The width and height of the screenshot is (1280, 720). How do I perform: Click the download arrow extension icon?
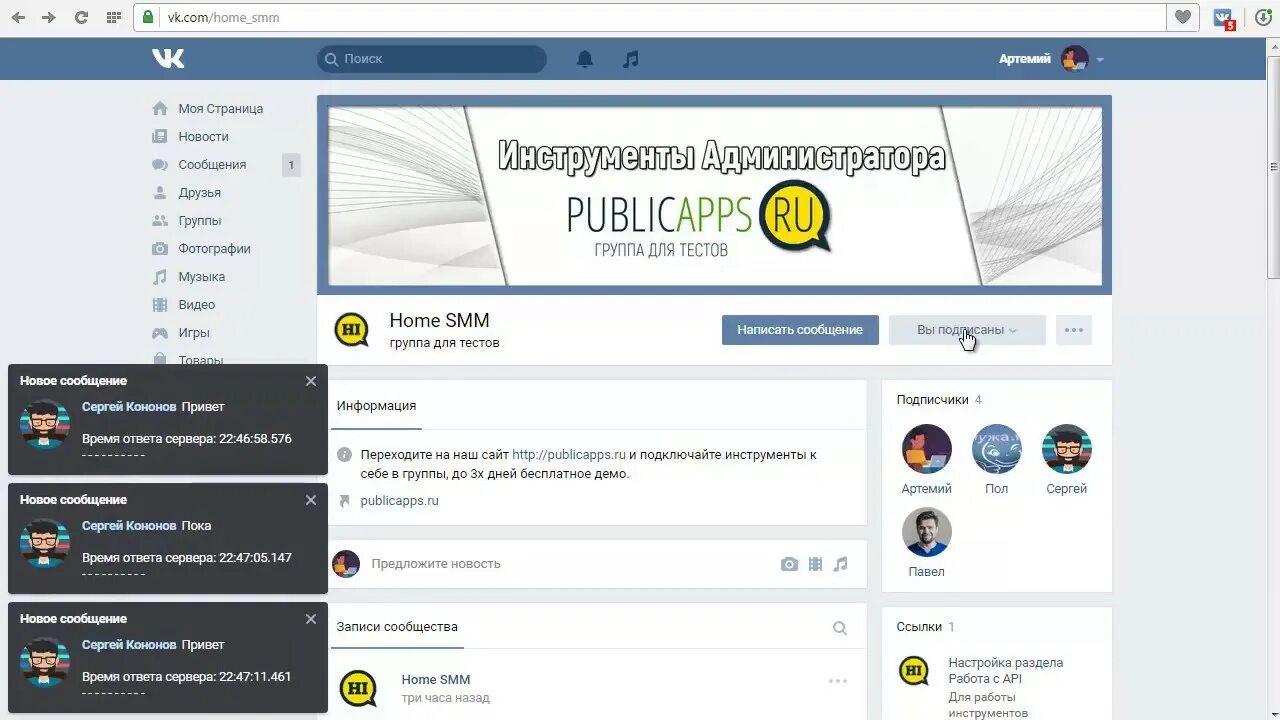click(1264, 17)
